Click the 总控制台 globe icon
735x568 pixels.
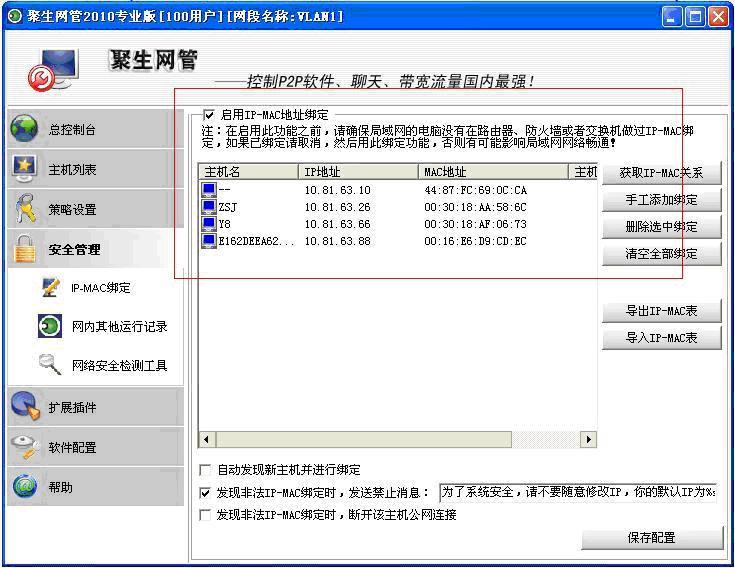click(25, 129)
